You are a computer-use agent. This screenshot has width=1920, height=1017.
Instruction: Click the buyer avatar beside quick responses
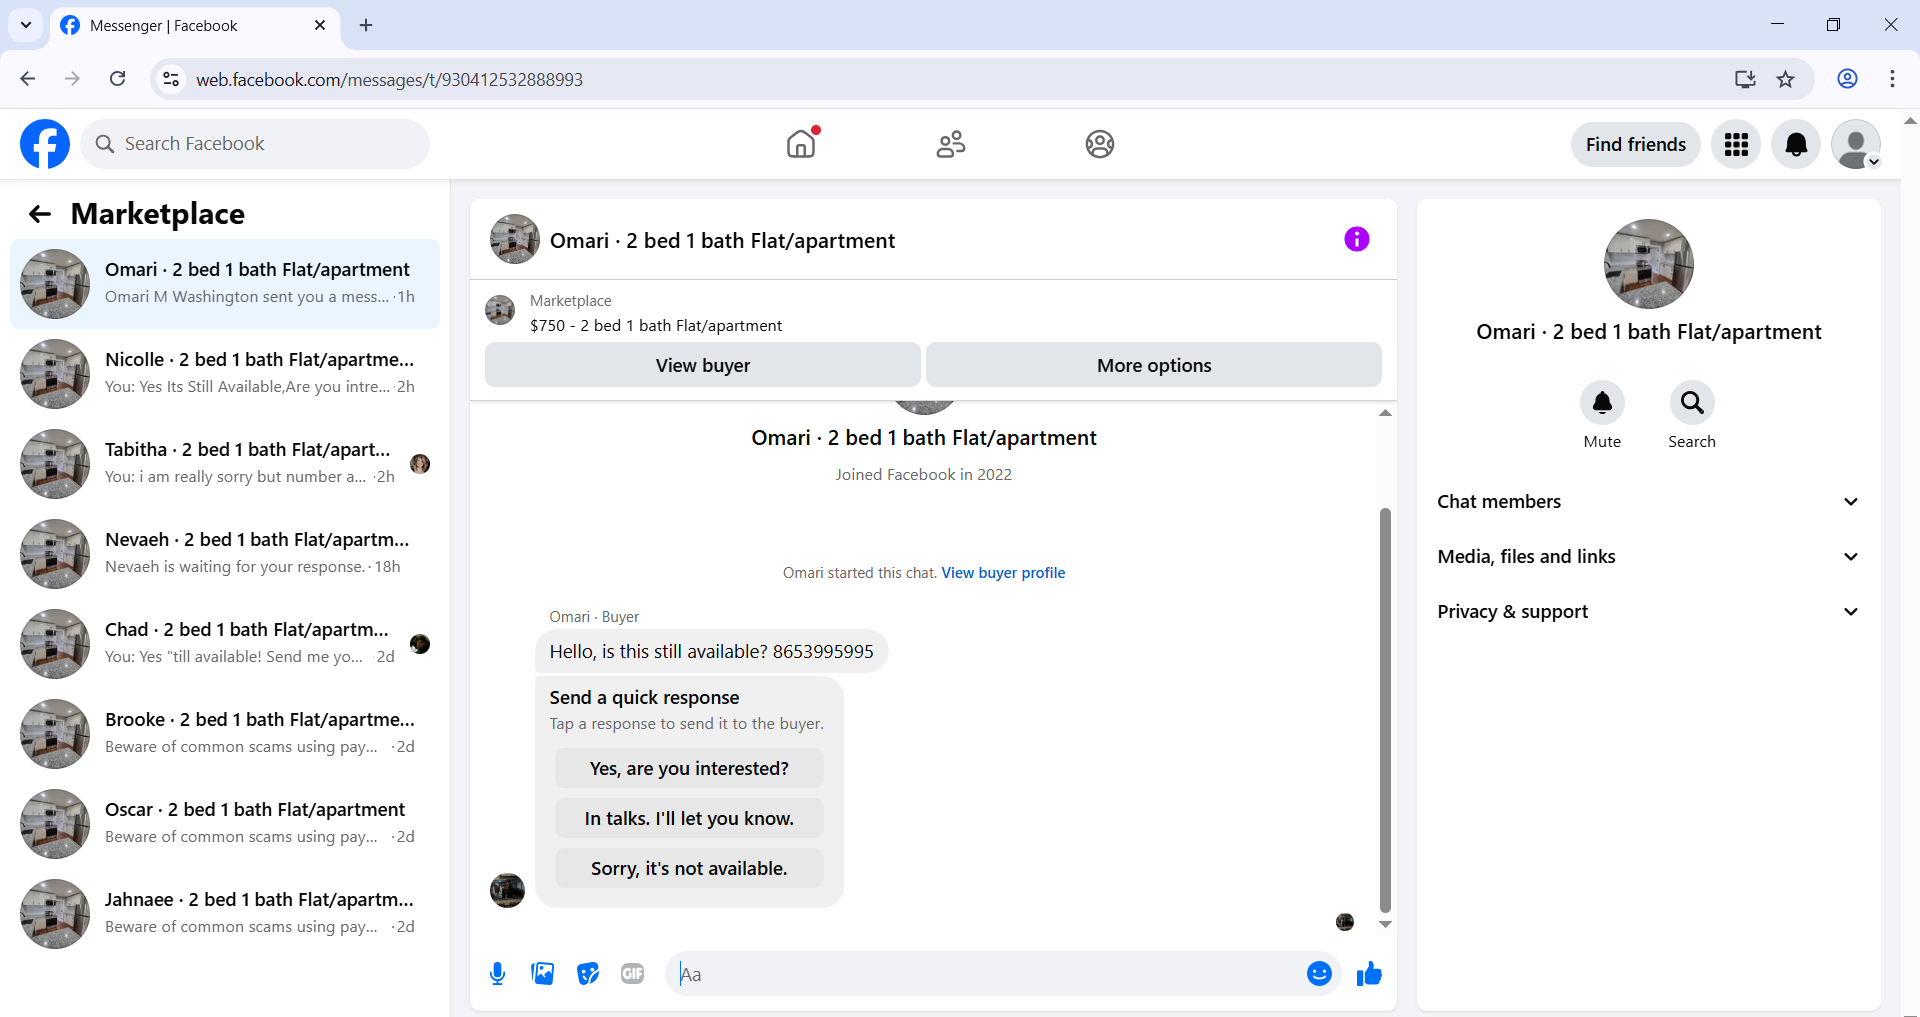[x=507, y=890]
